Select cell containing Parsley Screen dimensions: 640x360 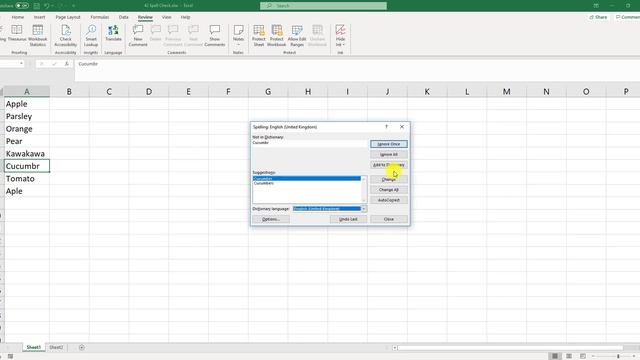(27, 116)
